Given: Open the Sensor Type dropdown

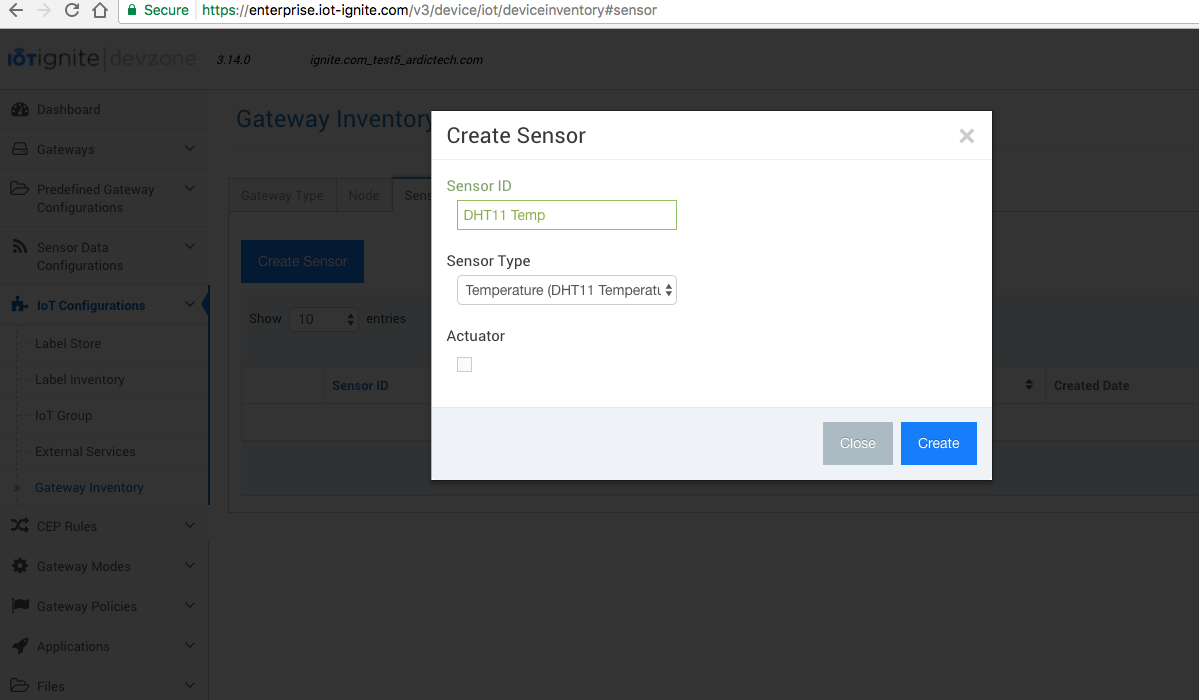Looking at the screenshot, I should [x=566, y=289].
